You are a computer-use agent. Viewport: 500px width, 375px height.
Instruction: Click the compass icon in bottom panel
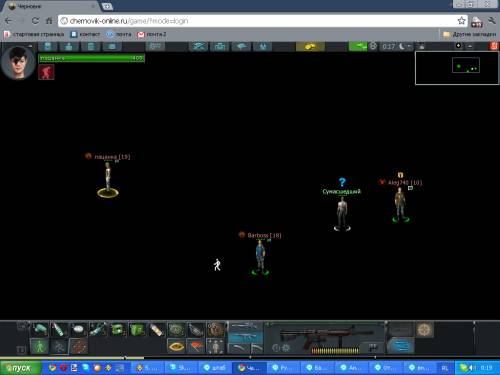click(x=424, y=329)
